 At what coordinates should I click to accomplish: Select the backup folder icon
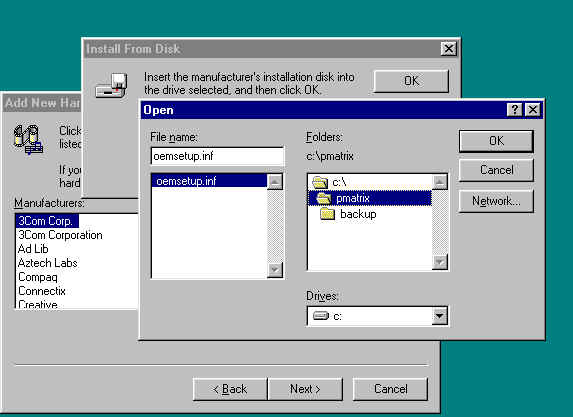point(327,214)
